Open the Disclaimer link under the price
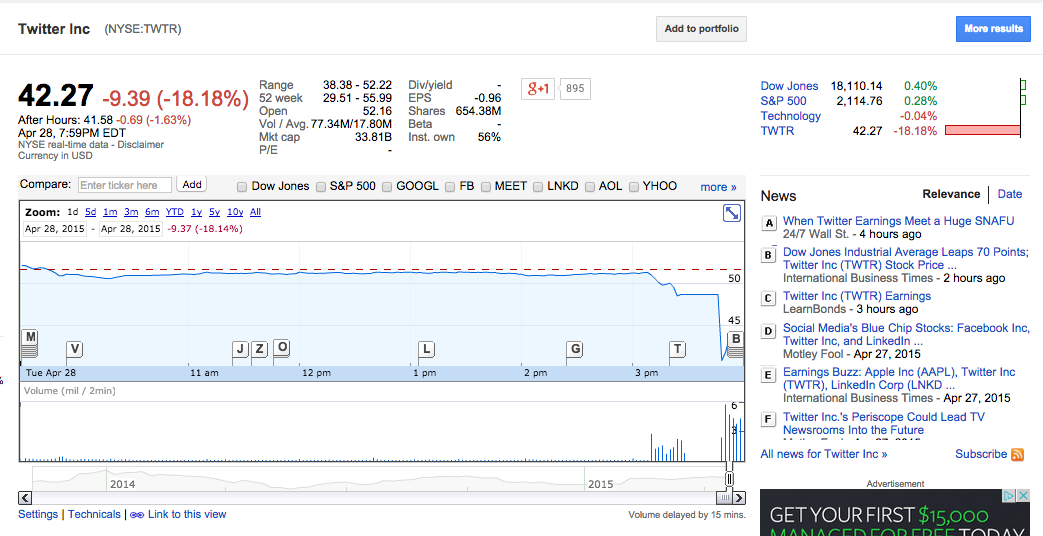Screen dimensions: 1043x536 [140, 144]
